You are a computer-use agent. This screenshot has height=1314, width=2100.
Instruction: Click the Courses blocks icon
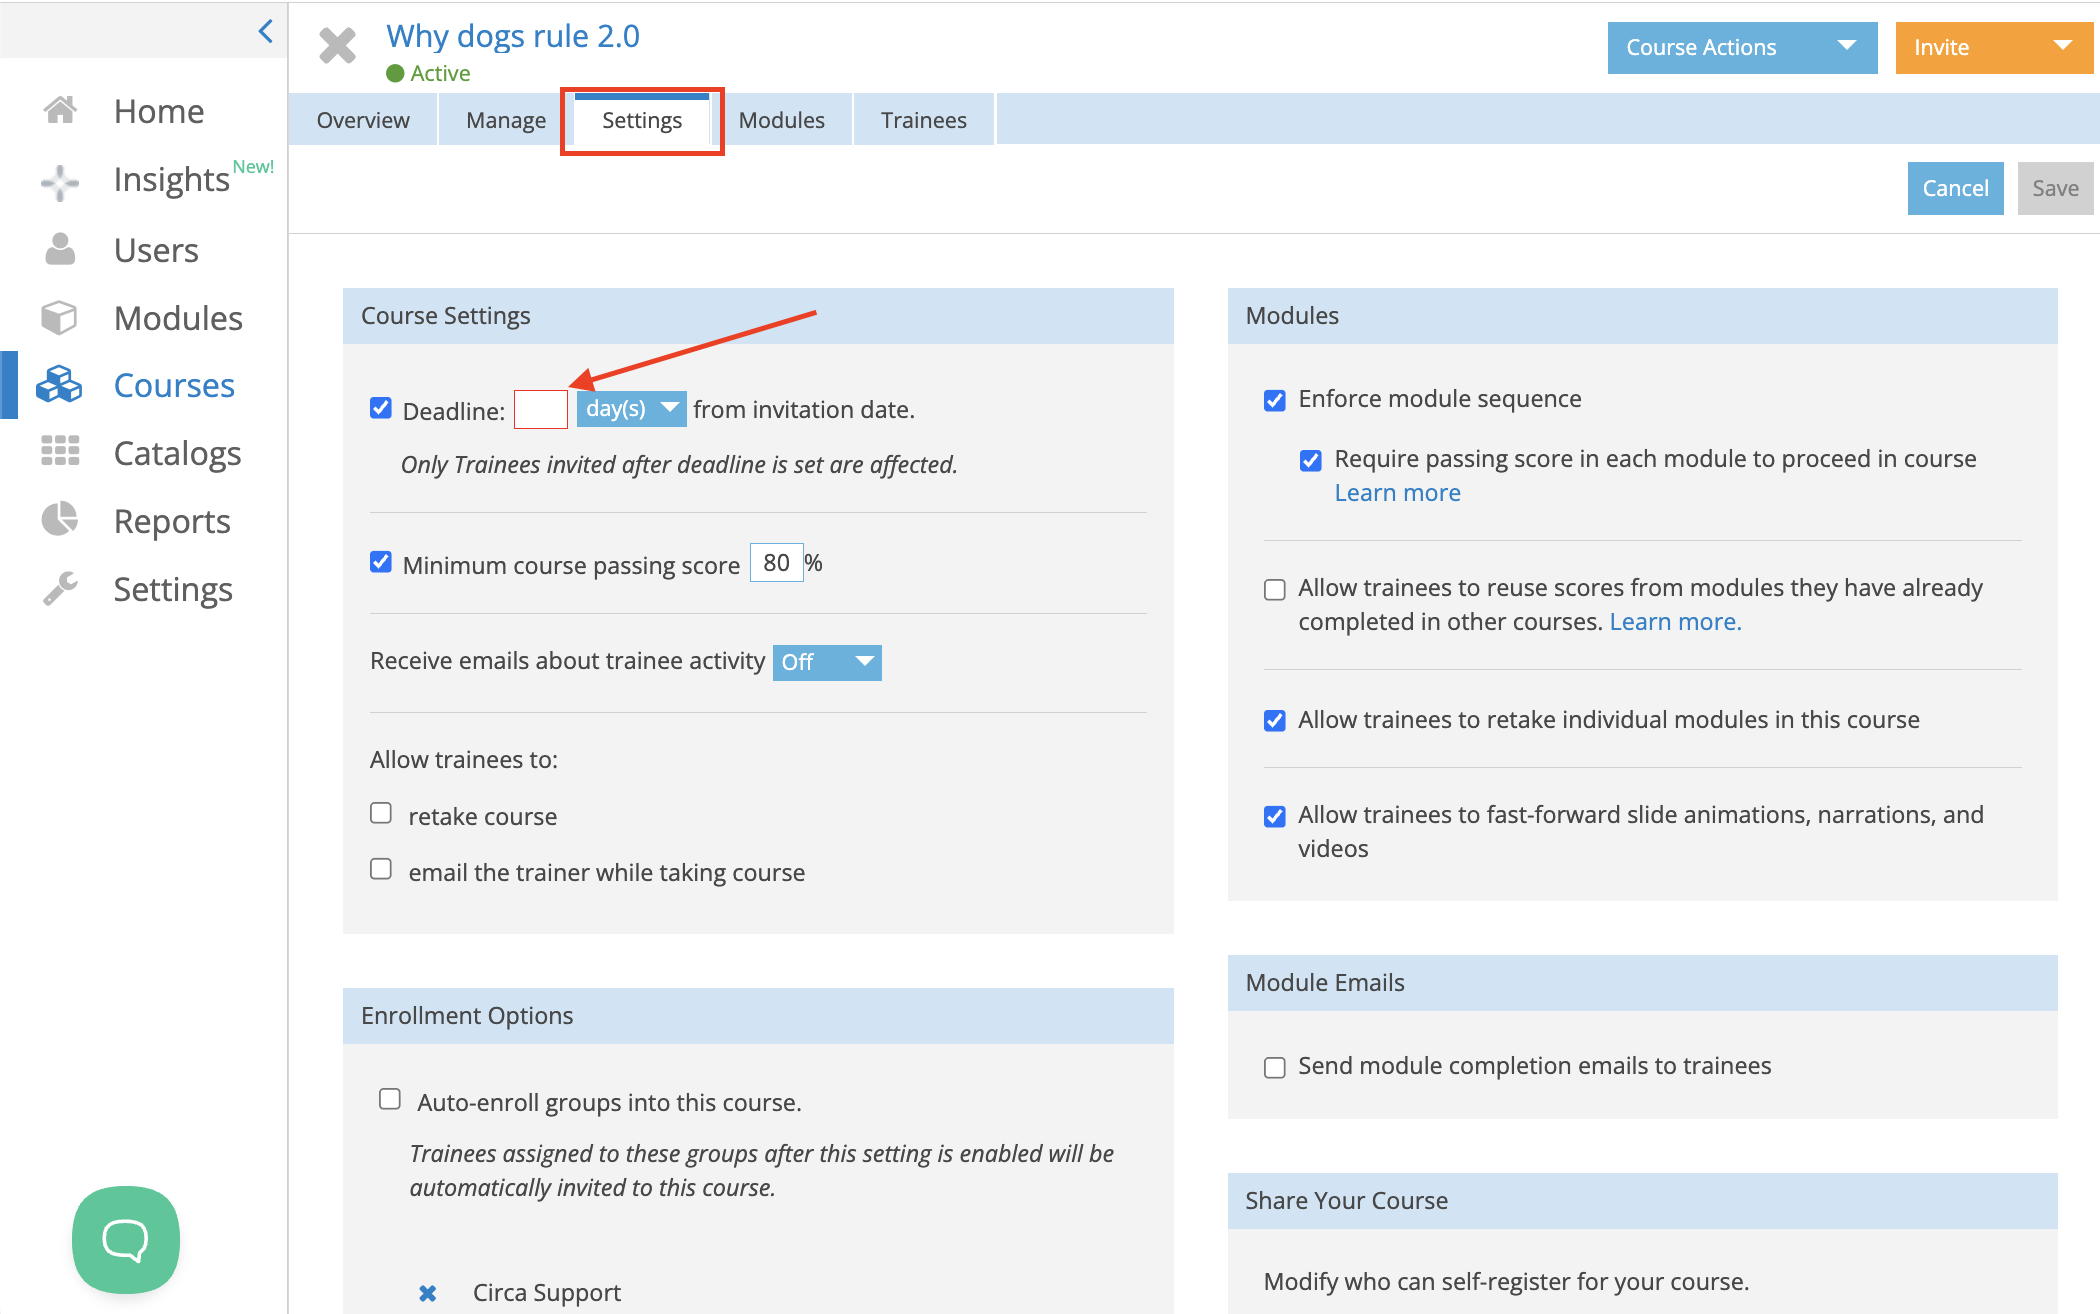[x=59, y=384]
